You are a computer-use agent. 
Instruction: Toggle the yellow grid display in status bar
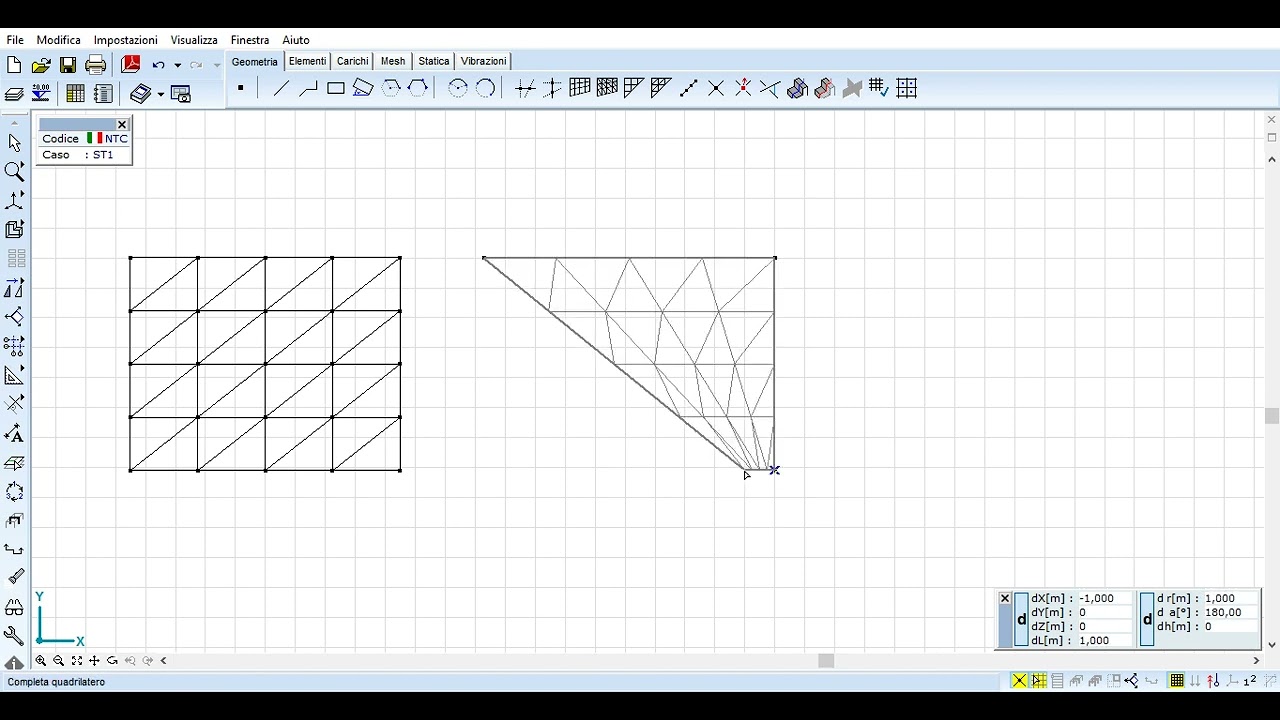(x=1177, y=681)
